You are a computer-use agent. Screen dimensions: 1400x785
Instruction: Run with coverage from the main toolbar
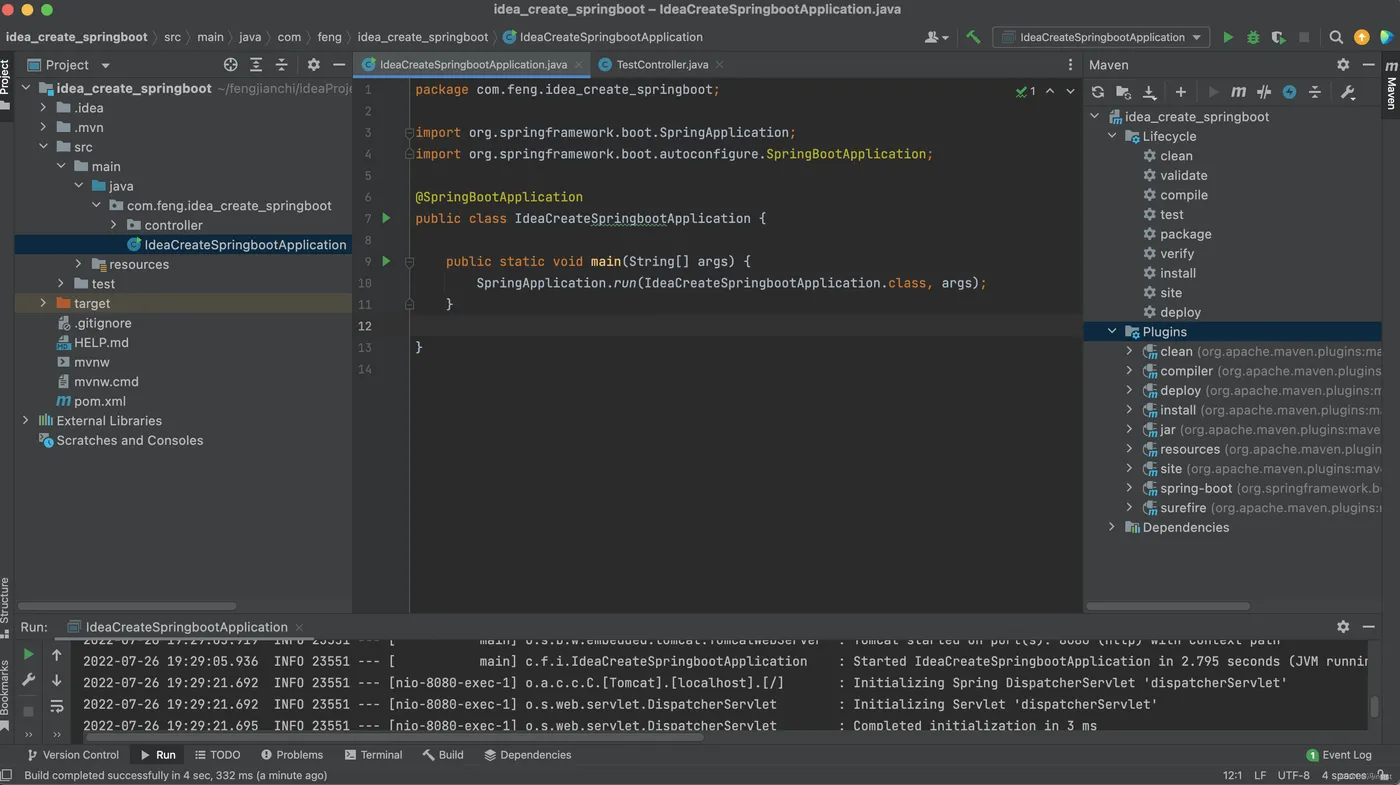1278,37
